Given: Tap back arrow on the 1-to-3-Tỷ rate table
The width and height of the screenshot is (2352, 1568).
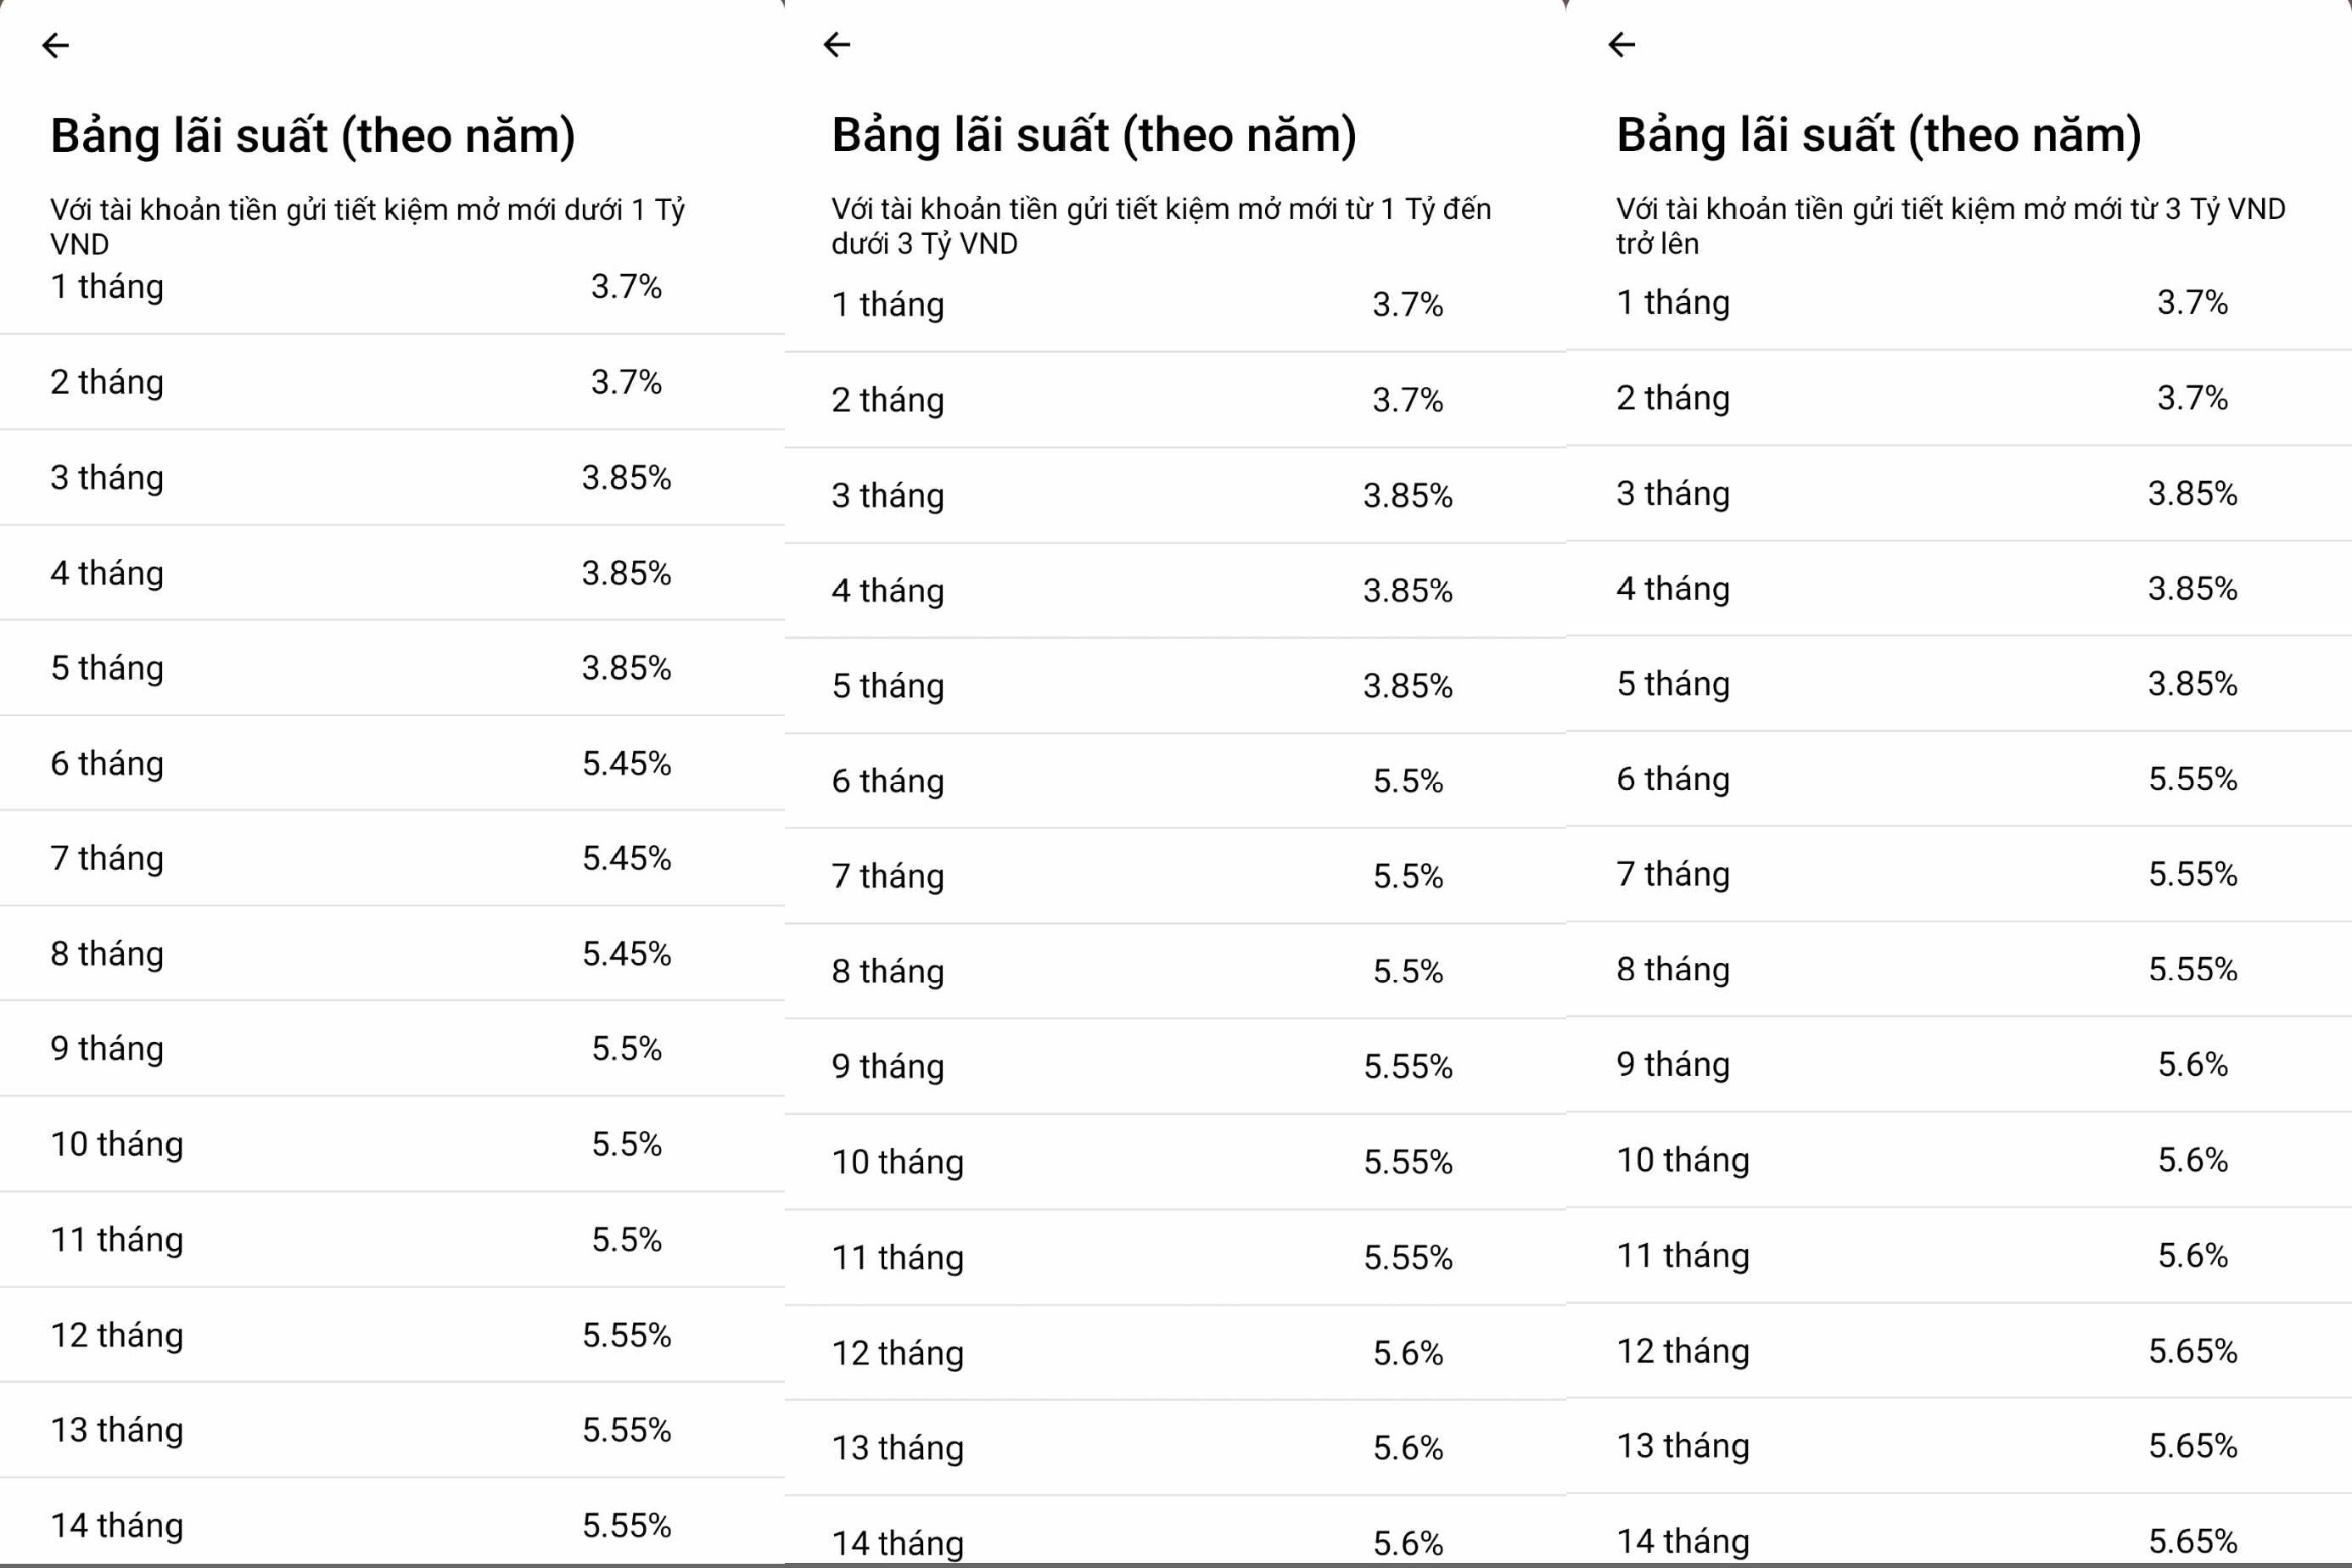Looking at the screenshot, I should 837,44.
